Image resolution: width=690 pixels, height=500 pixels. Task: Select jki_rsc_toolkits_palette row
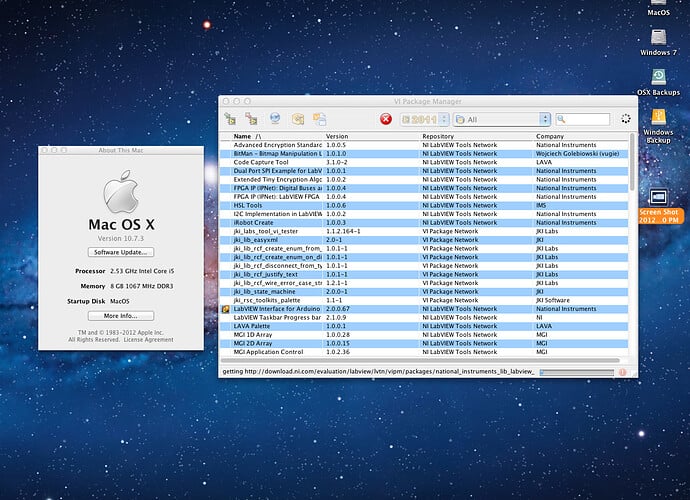pyautogui.click(x=424, y=300)
